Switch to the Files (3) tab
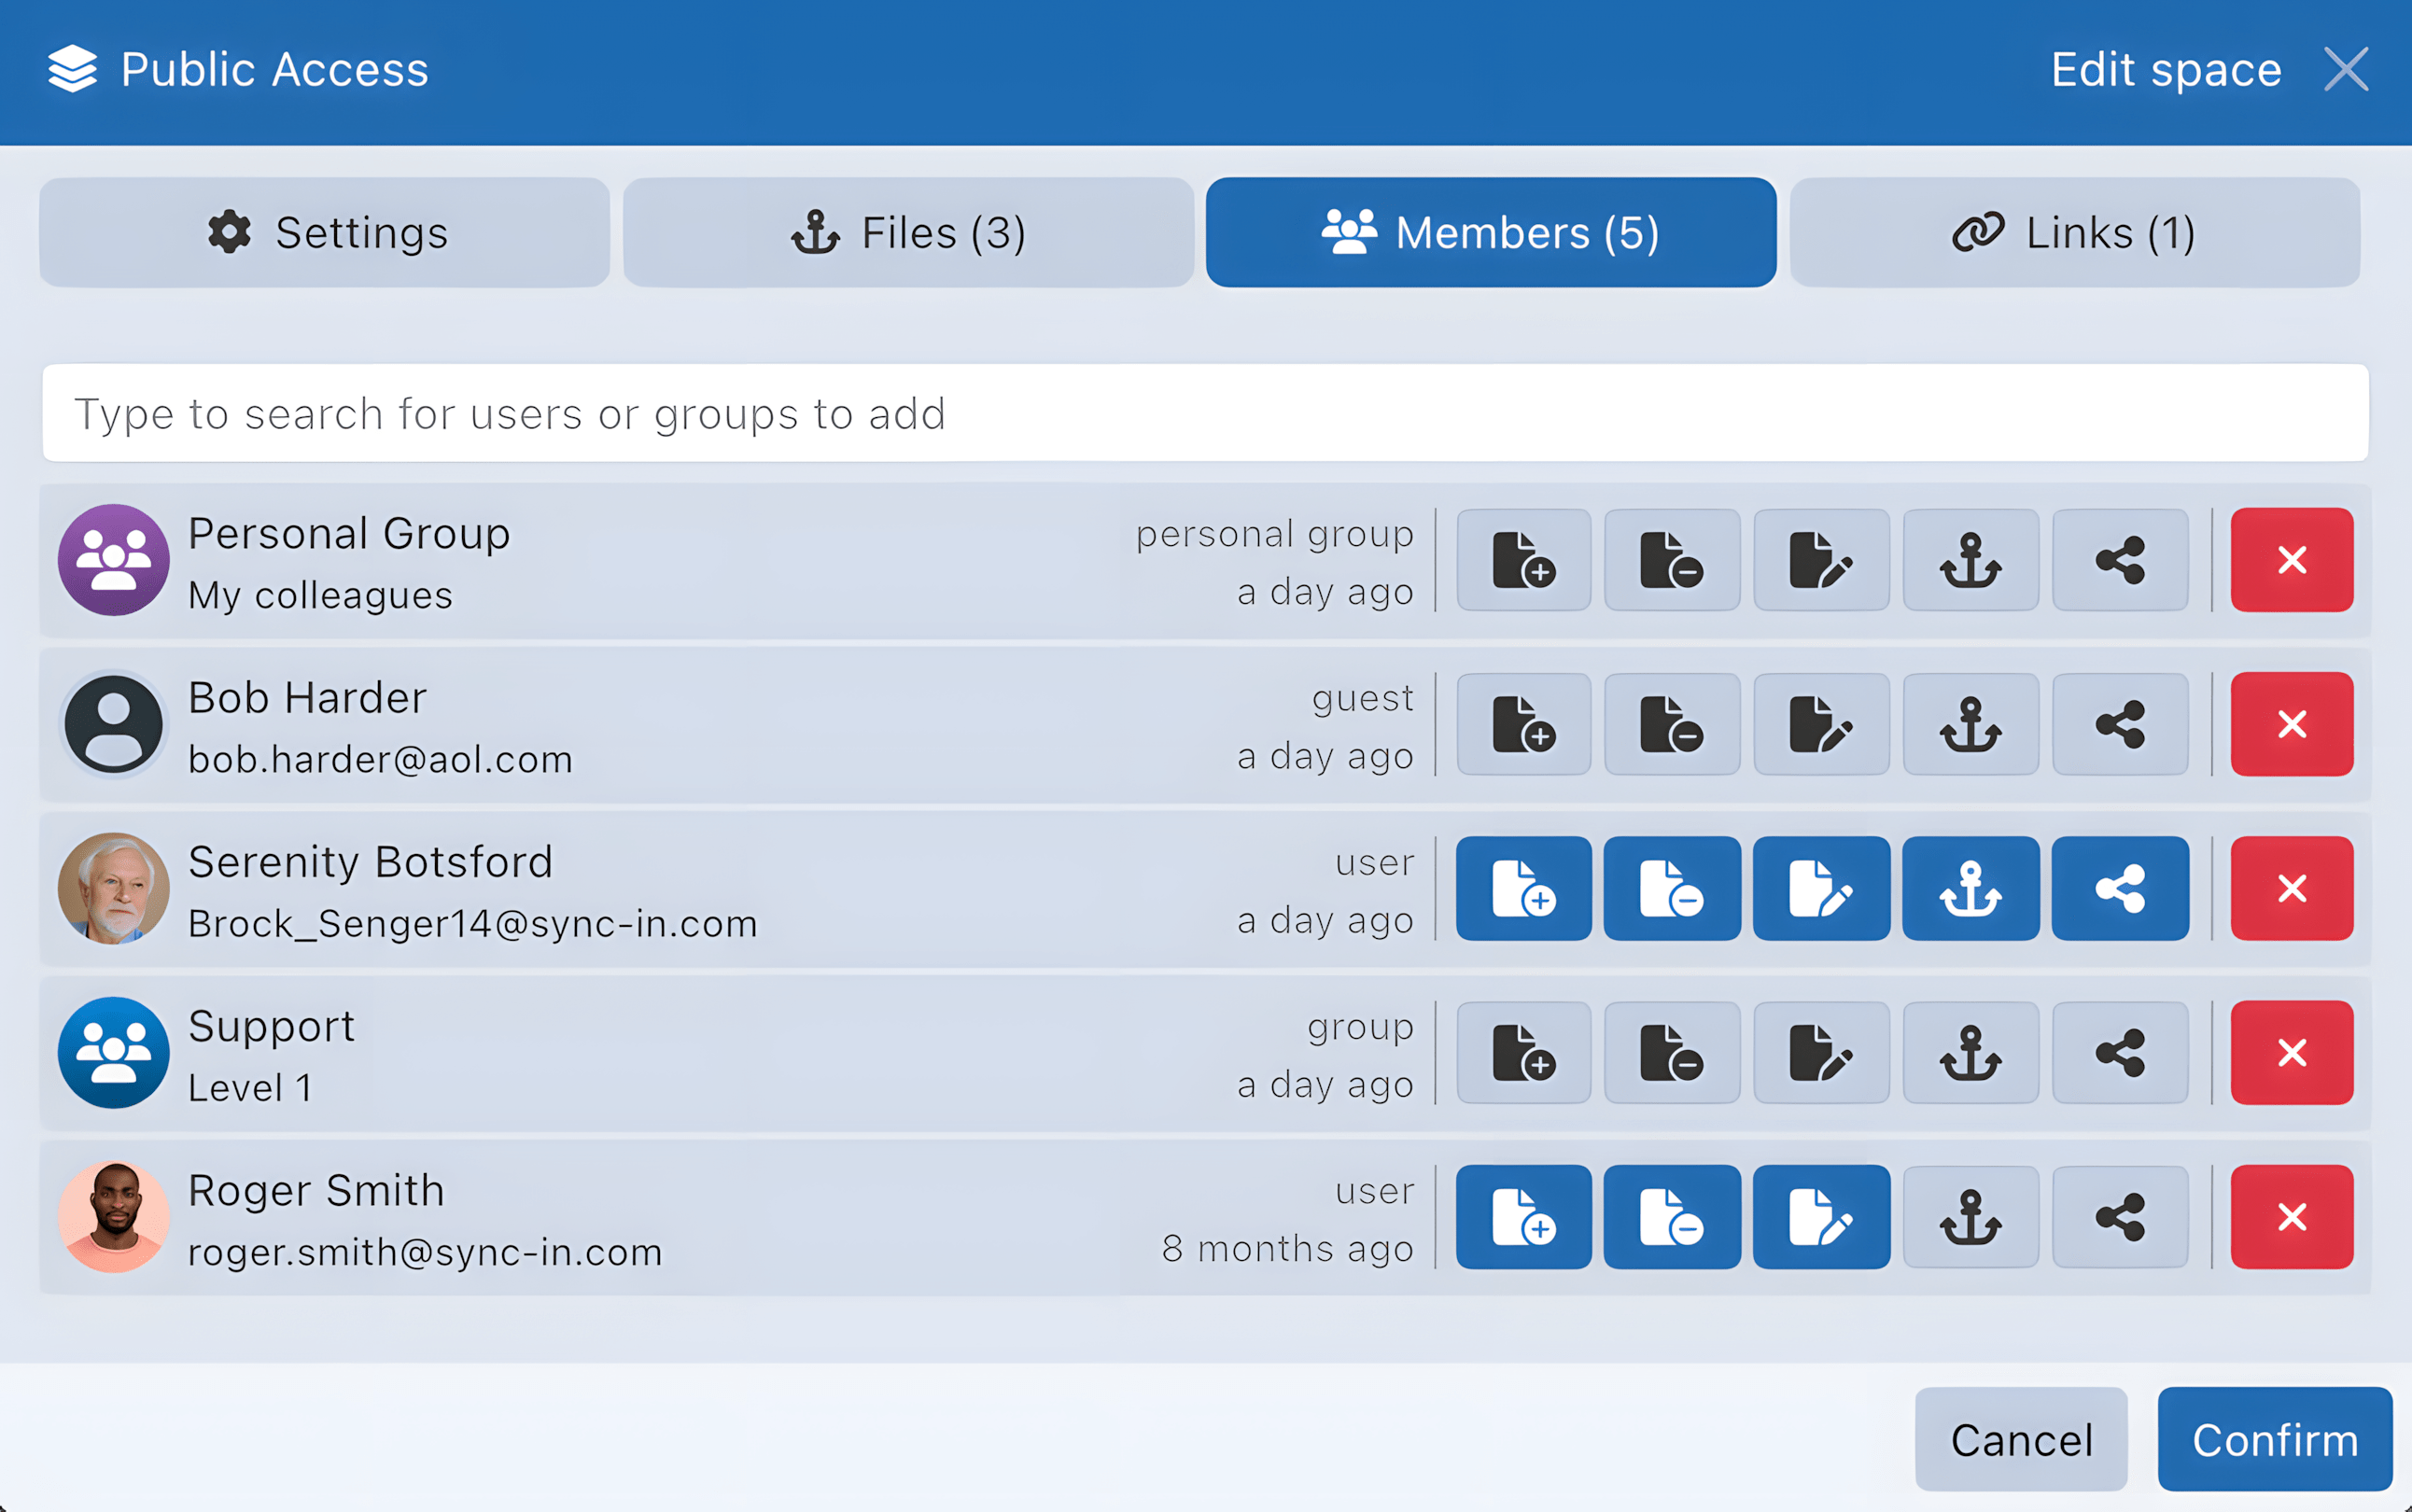The height and width of the screenshot is (1512, 2412). pyautogui.click(x=908, y=232)
